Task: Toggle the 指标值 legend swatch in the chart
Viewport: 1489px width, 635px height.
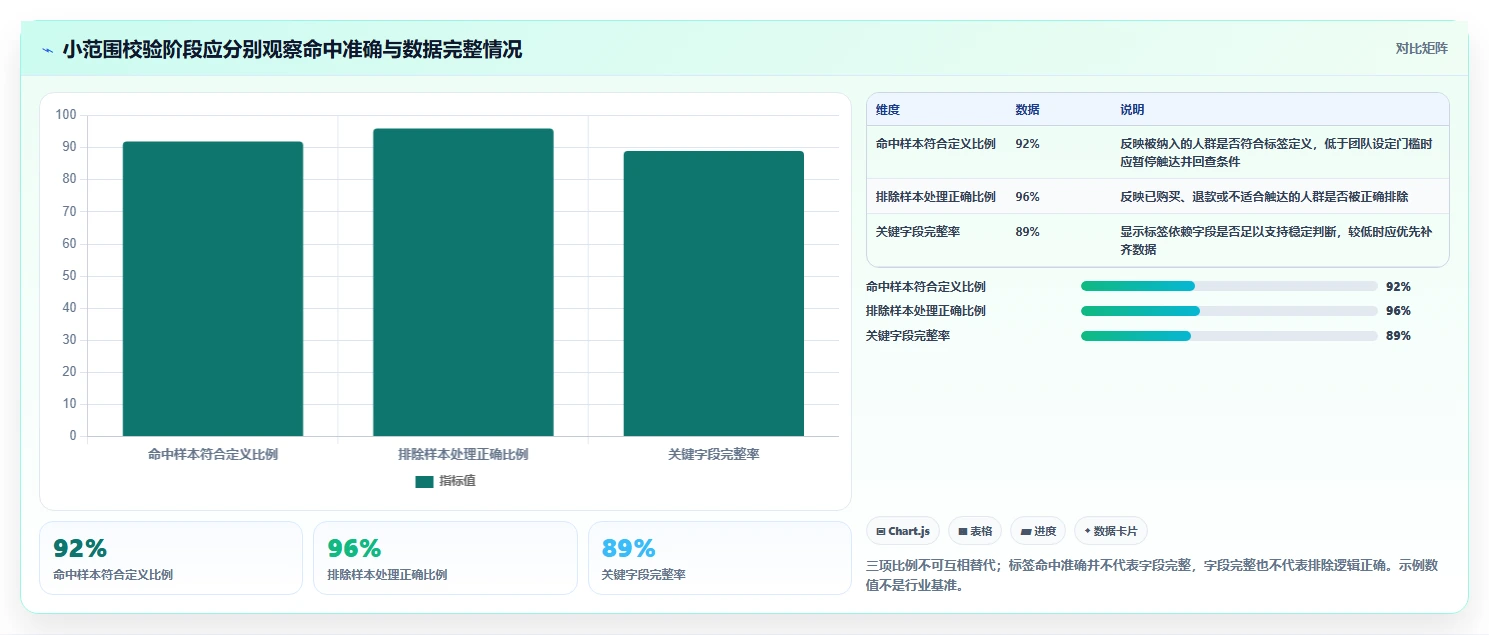Action: click(424, 482)
